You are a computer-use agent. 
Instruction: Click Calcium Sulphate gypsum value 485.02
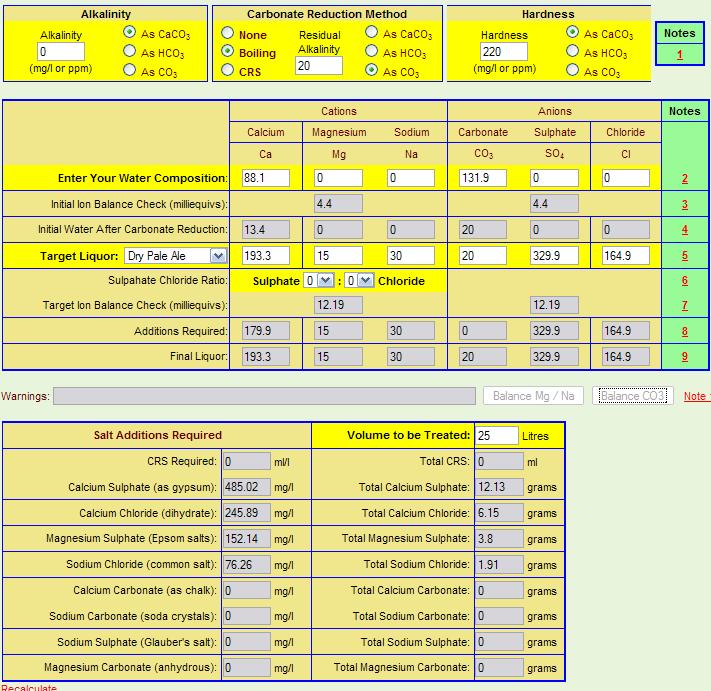click(x=247, y=487)
